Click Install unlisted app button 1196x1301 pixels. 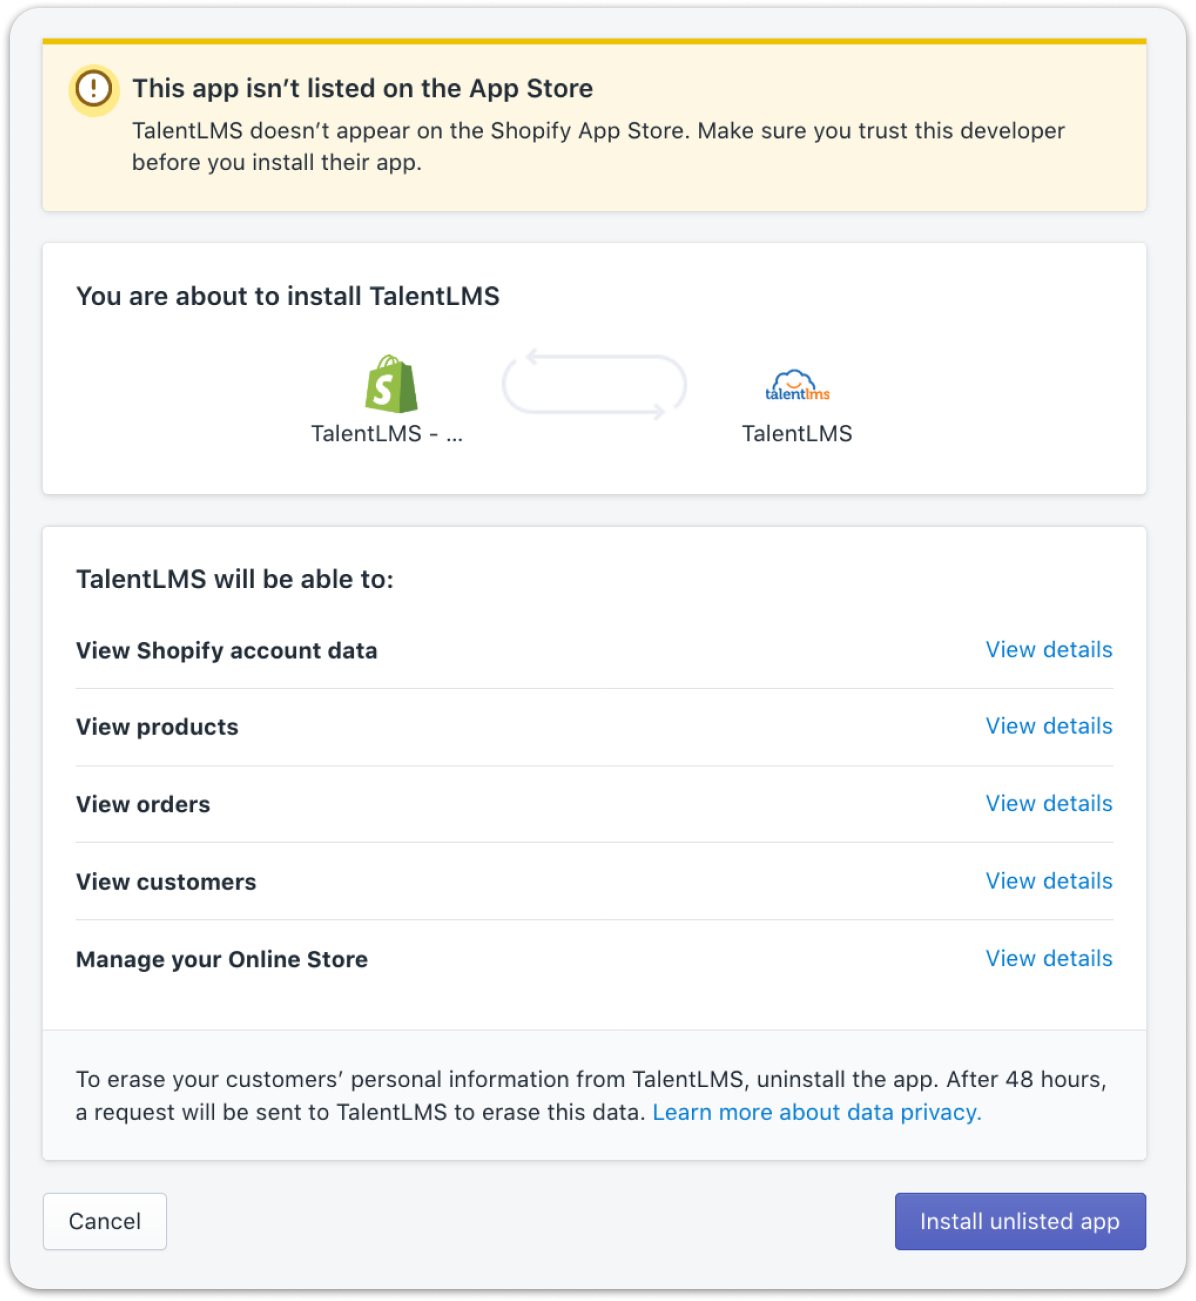(x=1020, y=1221)
